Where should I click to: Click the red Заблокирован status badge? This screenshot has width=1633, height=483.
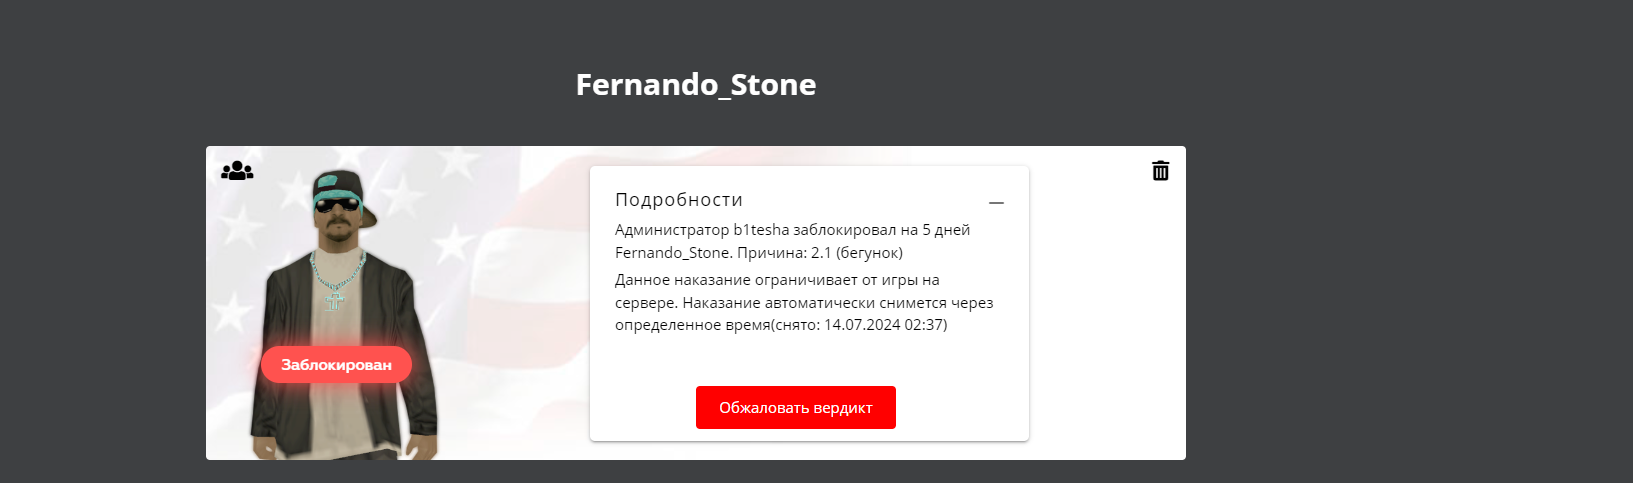click(336, 365)
